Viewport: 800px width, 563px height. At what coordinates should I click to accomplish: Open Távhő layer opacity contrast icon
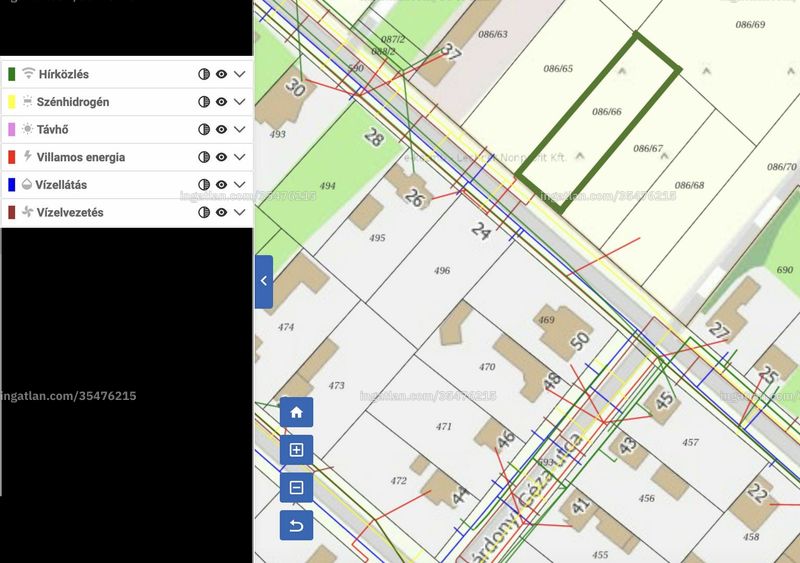point(204,129)
